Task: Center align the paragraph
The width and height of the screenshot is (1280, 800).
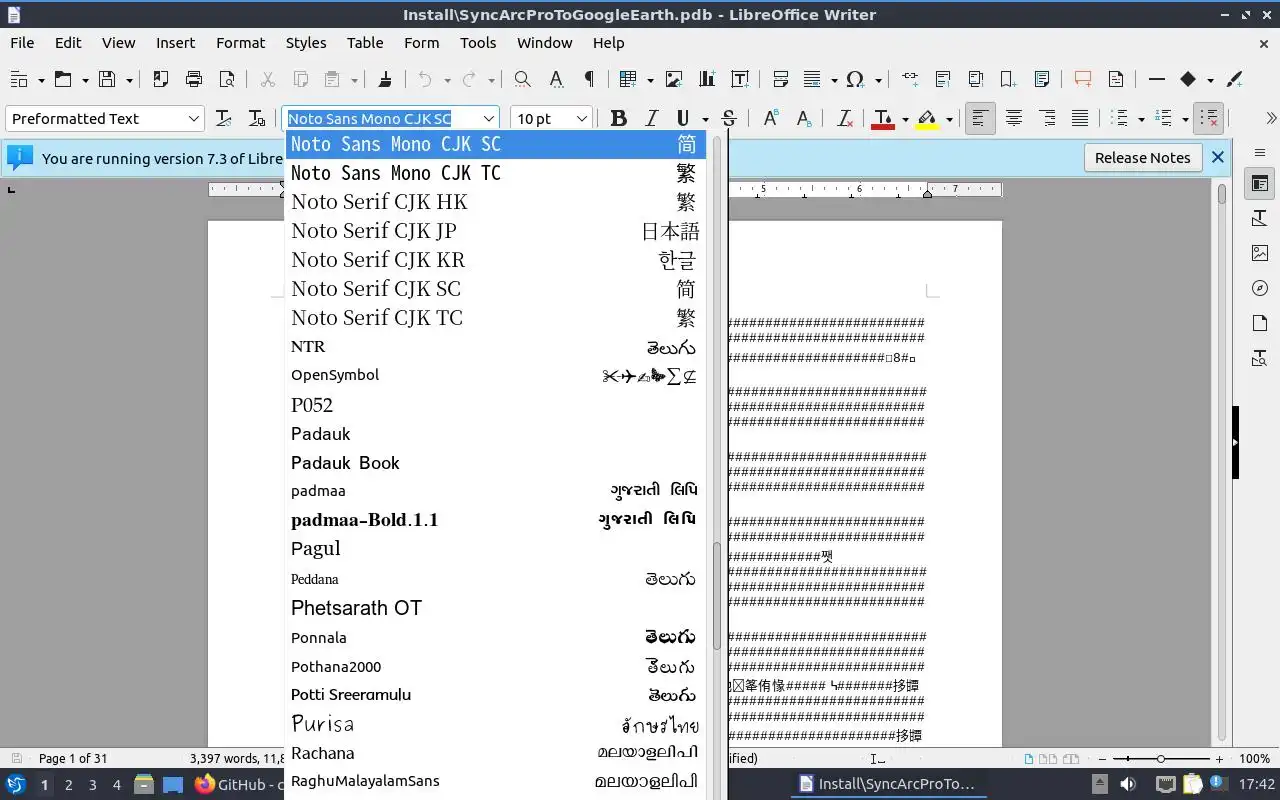Action: pyautogui.click(x=1014, y=119)
